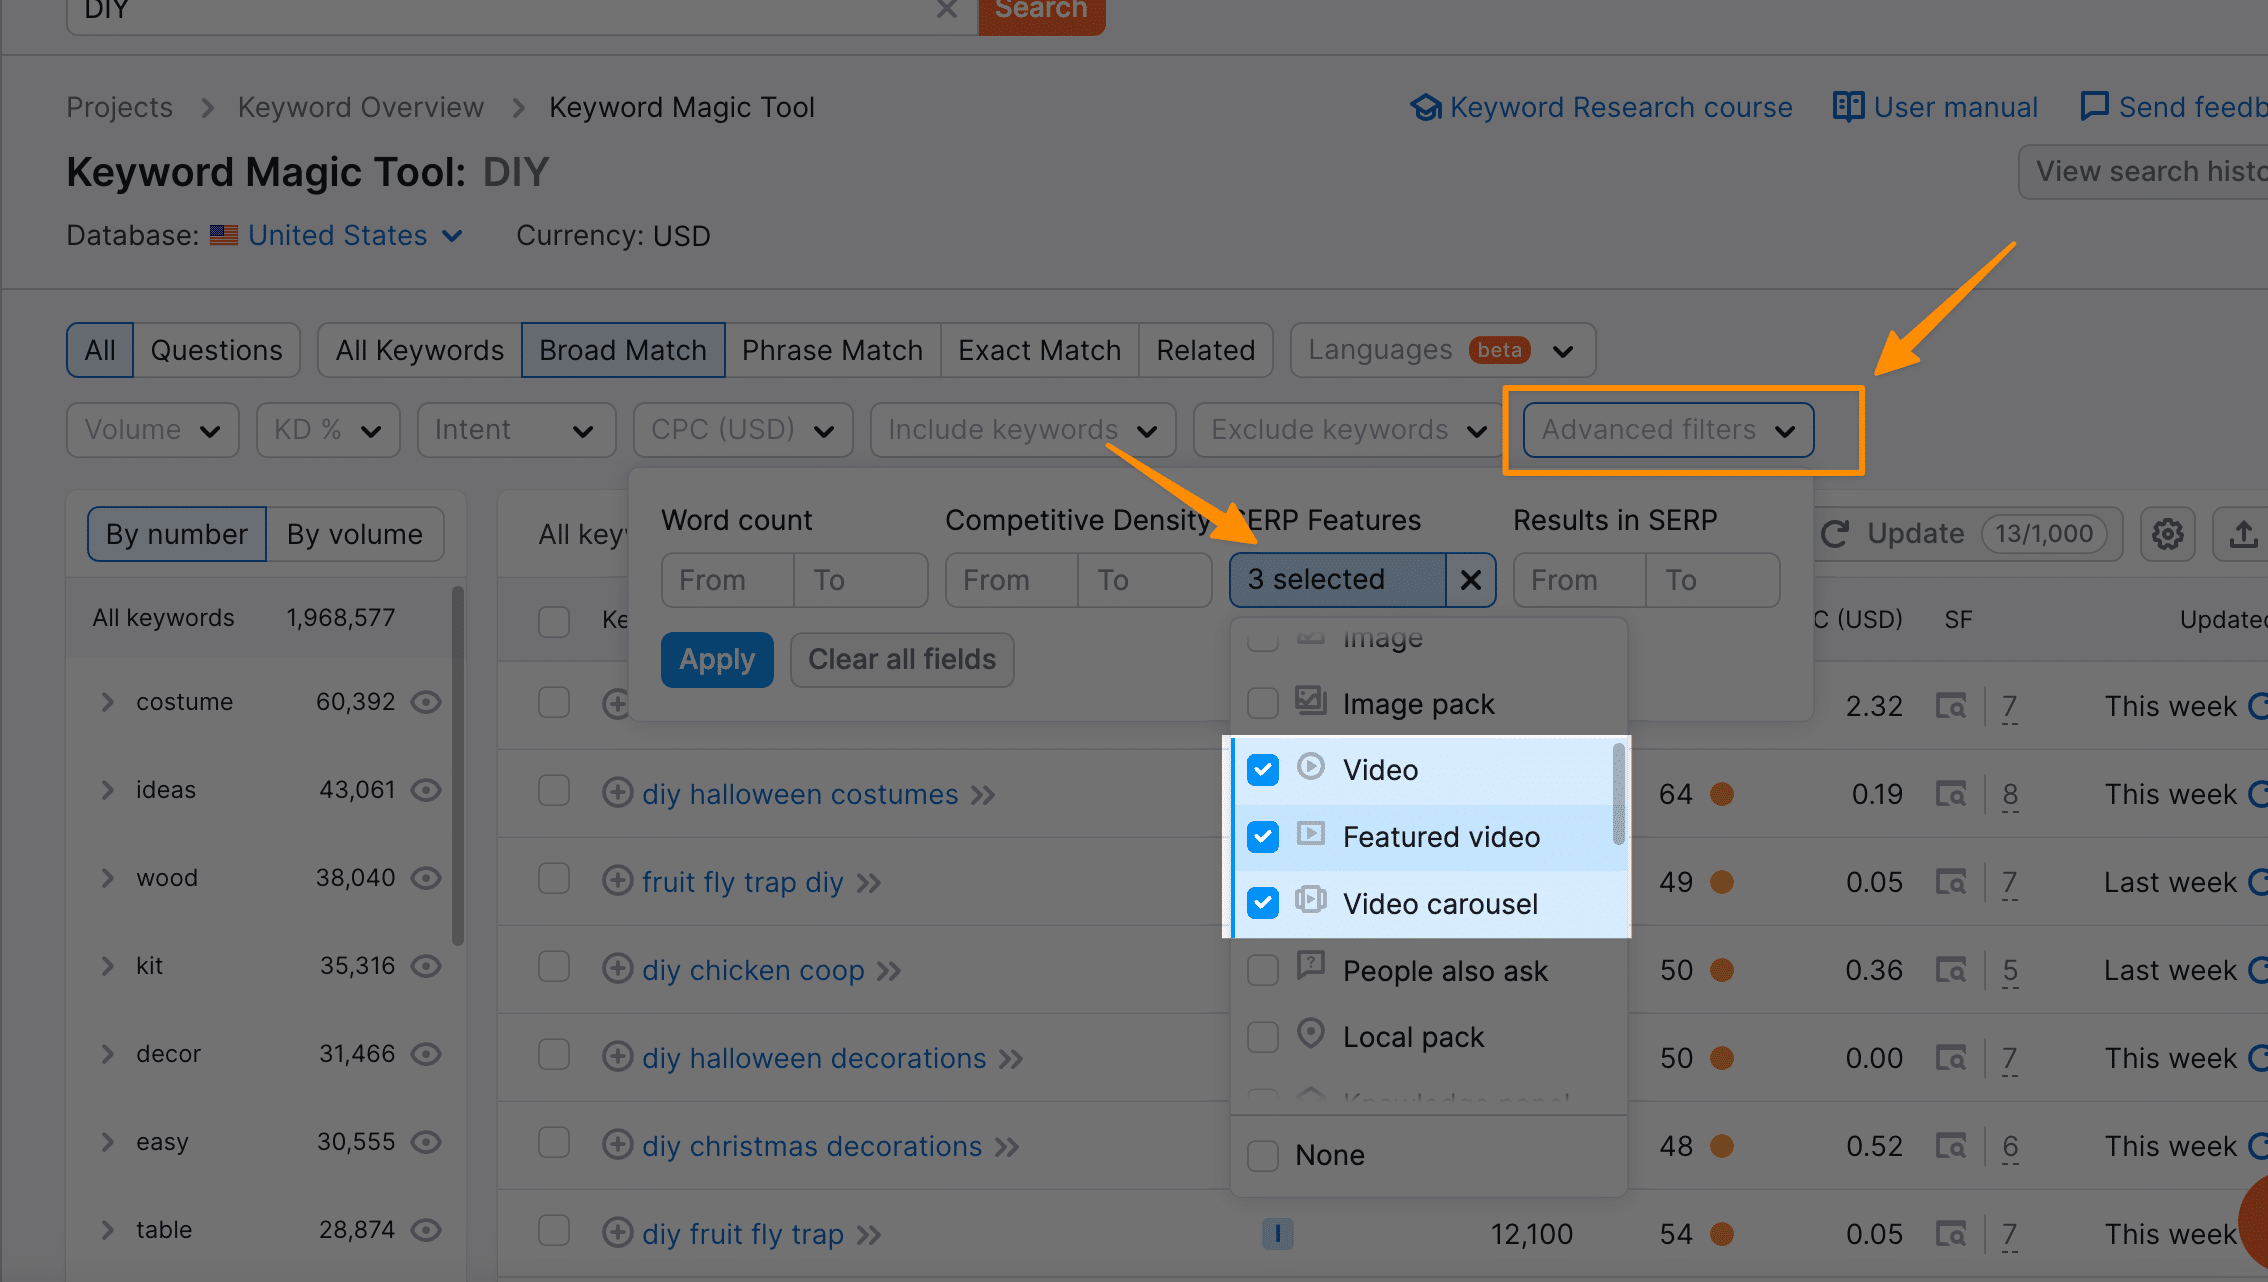The width and height of the screenshot is (2268, 1282).
Task: Toggle the Video checkbox on
Action: point(1265,768)
